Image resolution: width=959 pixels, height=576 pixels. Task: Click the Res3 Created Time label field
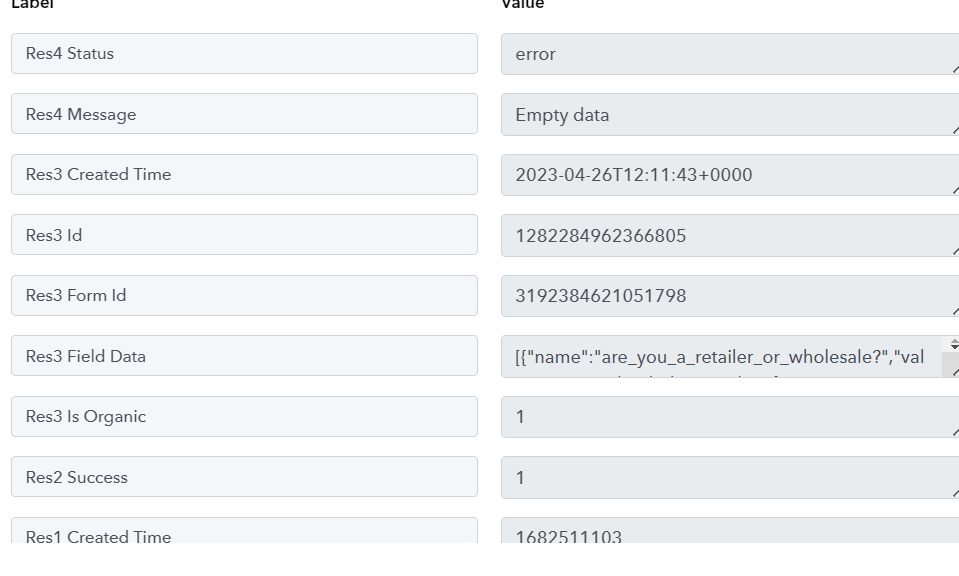[x=244, y=175]
